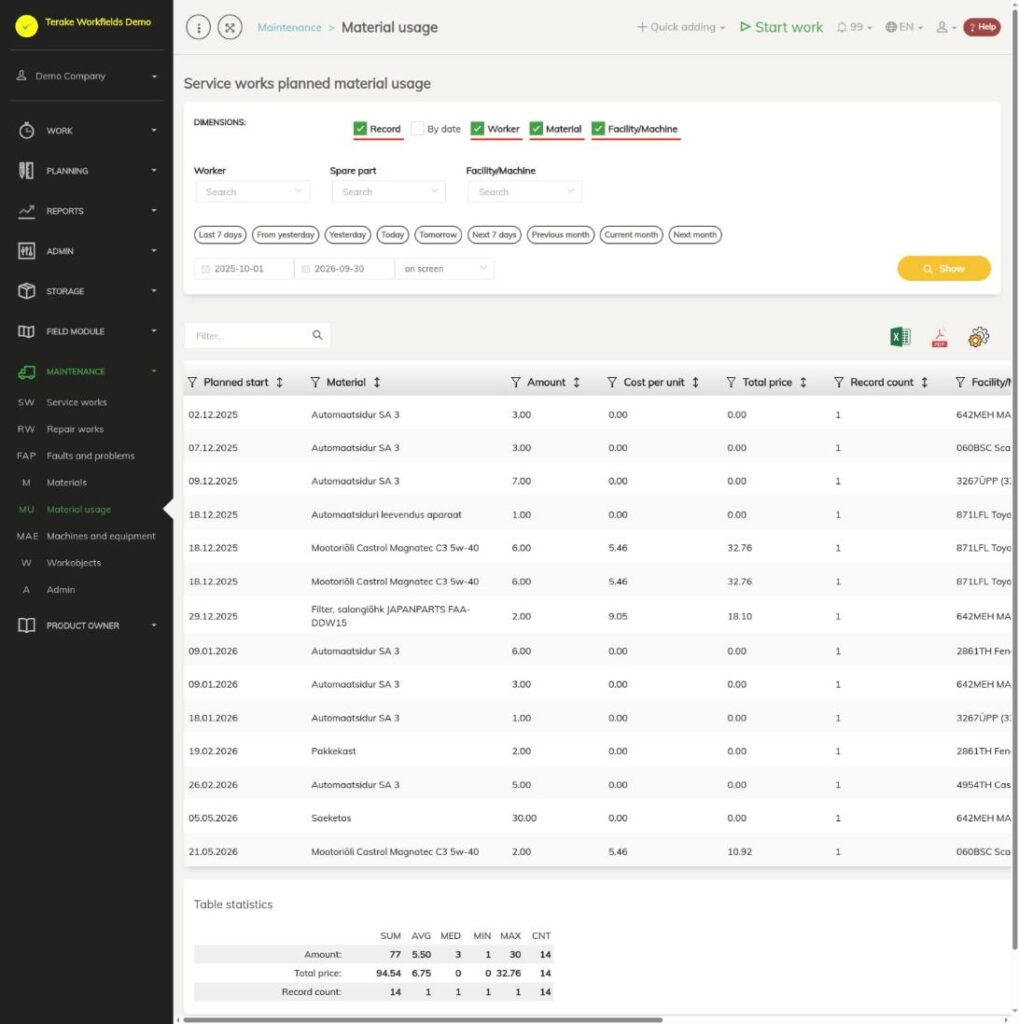The image size is (1019, 1024).
Task: Open the Worker search dropdown
Action: pyautogui.click(x=252, y=191)
